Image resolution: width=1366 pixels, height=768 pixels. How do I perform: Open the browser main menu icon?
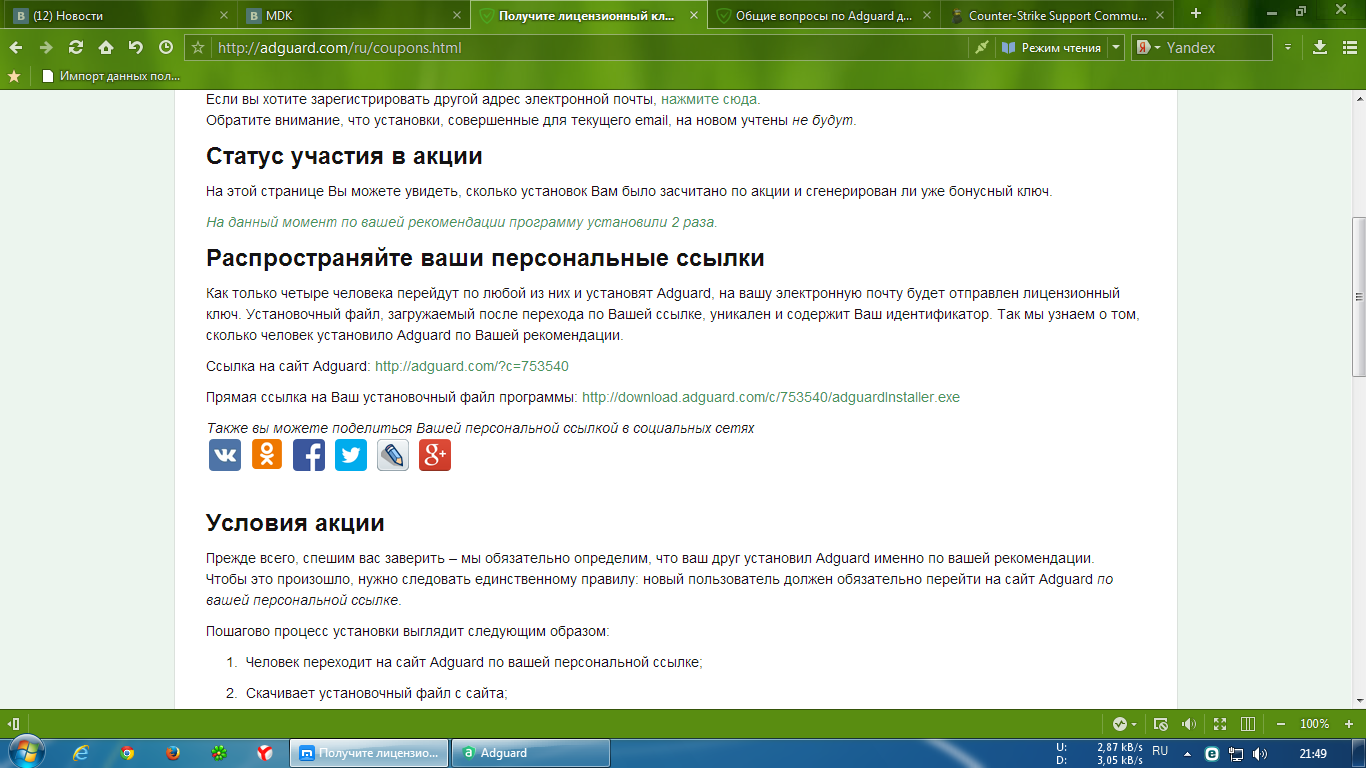tap(1348, 47)
